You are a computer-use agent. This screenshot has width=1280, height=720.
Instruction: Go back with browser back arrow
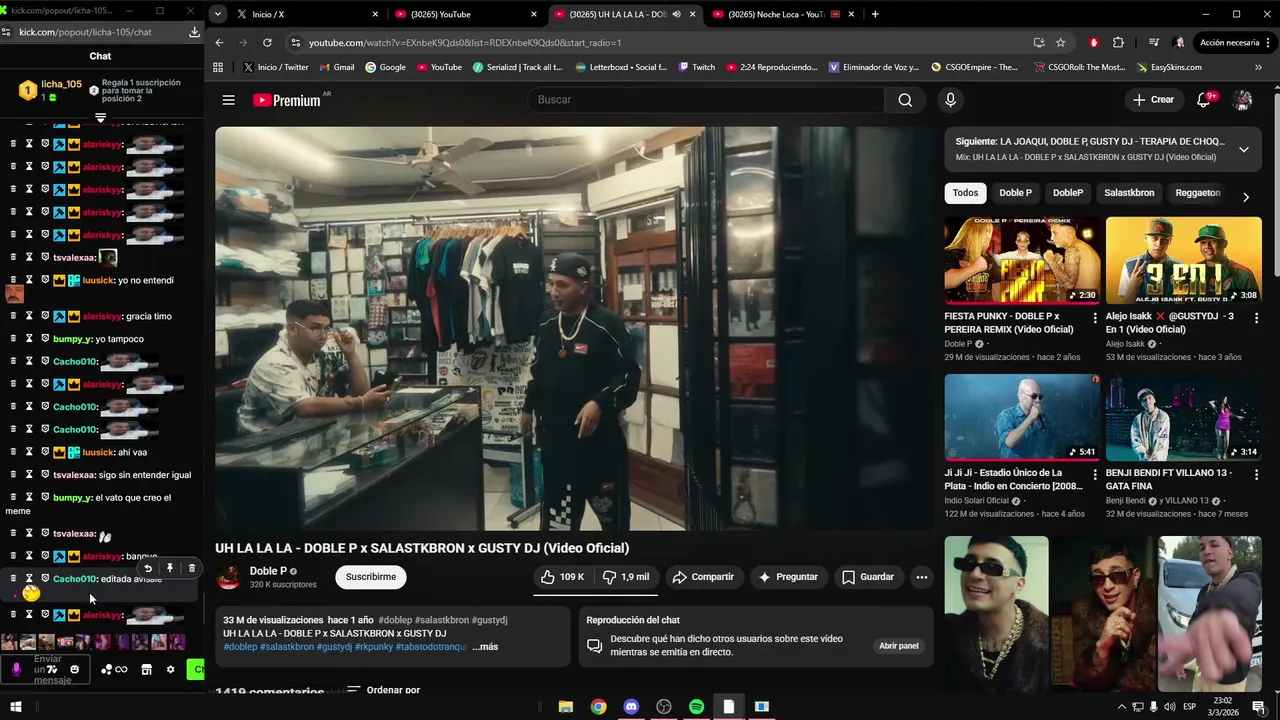tap(220, 43)
